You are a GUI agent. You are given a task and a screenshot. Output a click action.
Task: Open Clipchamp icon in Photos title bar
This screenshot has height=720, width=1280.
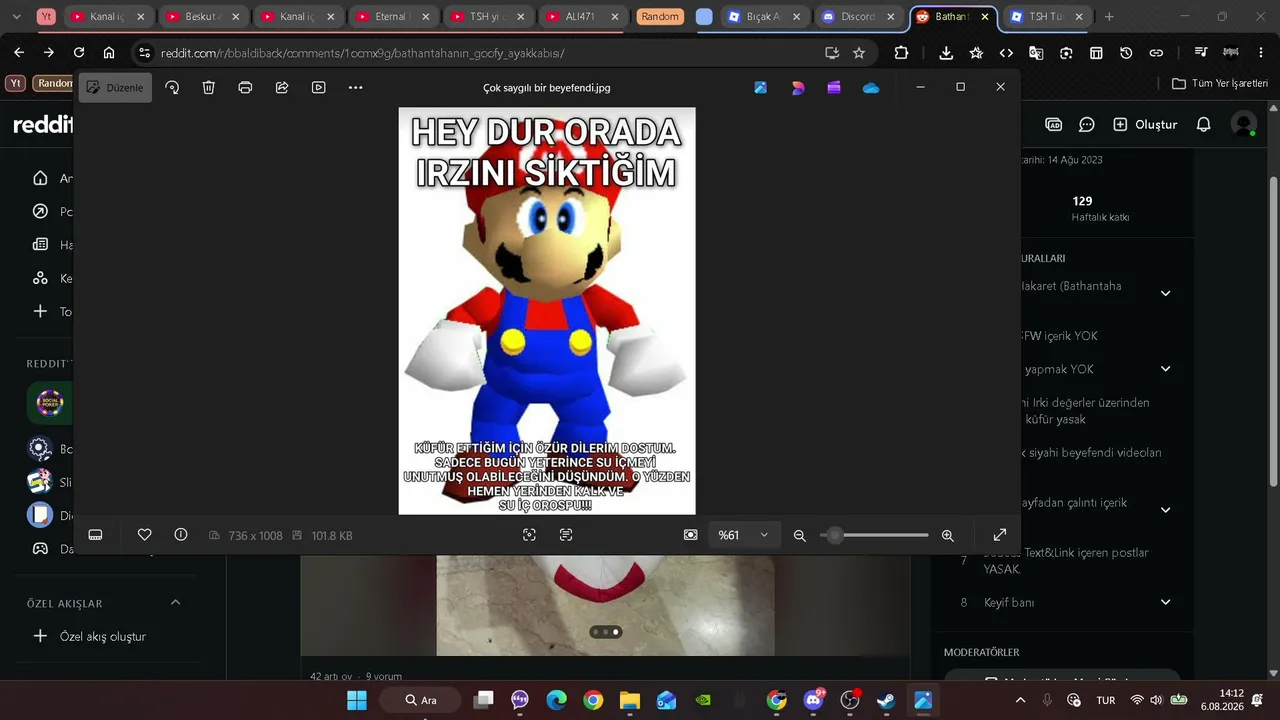834,88
